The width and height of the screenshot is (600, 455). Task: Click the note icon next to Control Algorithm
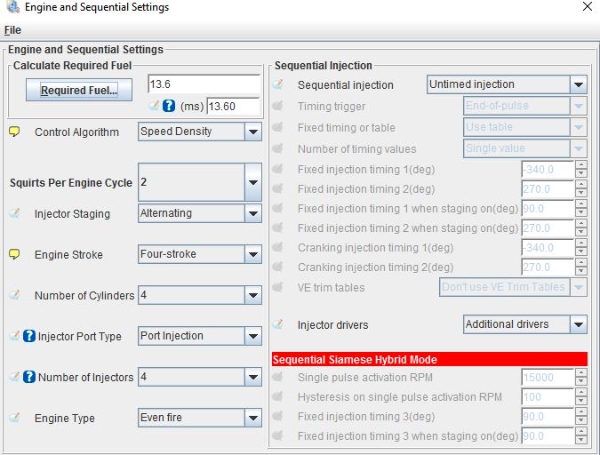pos(15,131)
